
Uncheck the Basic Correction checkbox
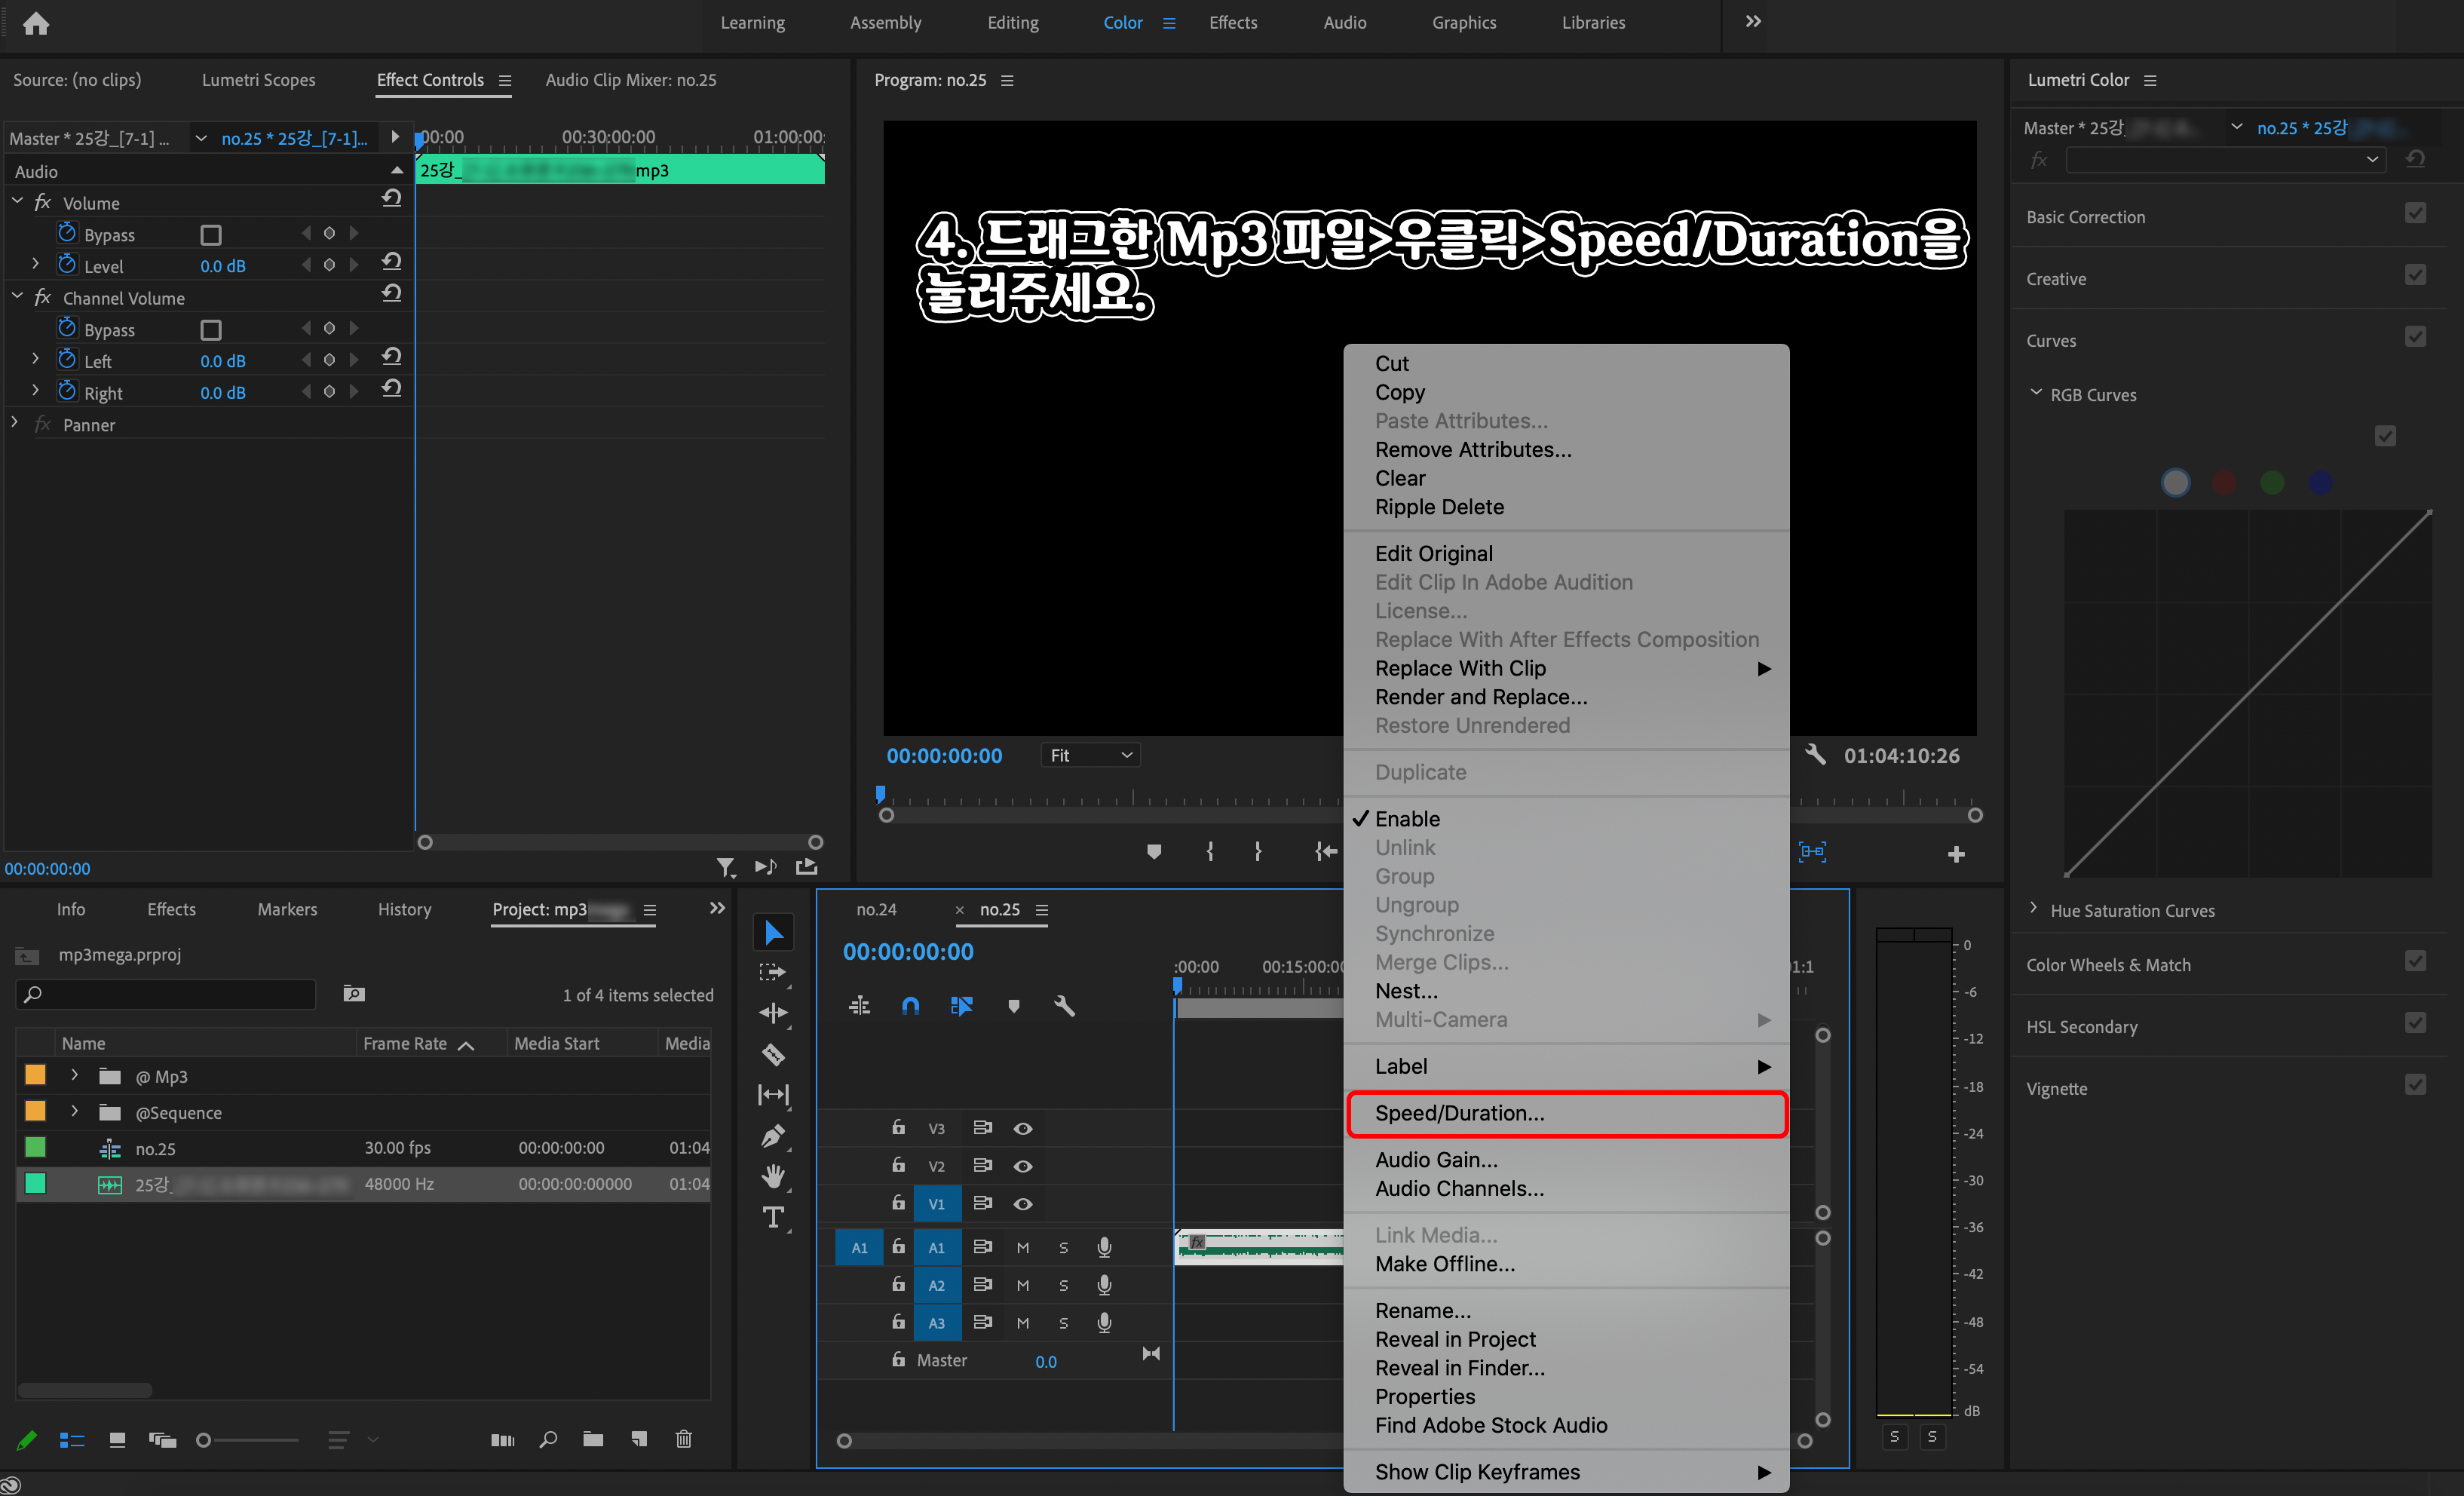coord(2415,214)
